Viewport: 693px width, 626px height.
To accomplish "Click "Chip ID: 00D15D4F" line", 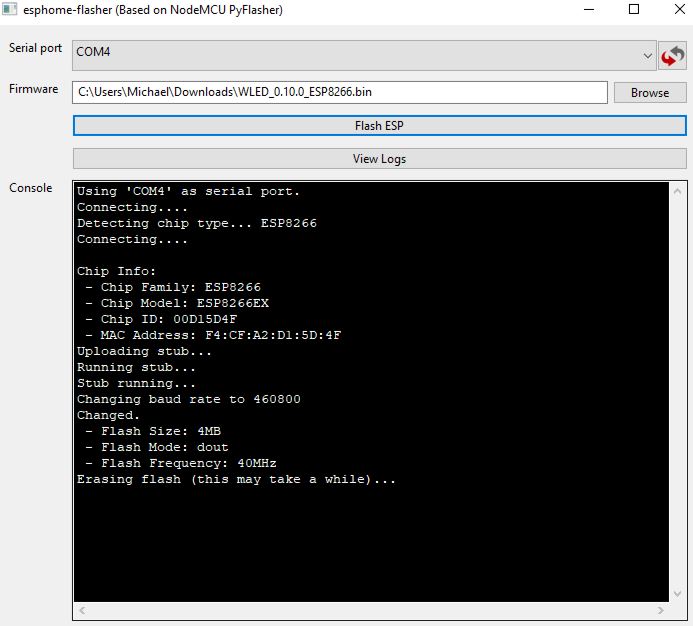I will point(161,319).
